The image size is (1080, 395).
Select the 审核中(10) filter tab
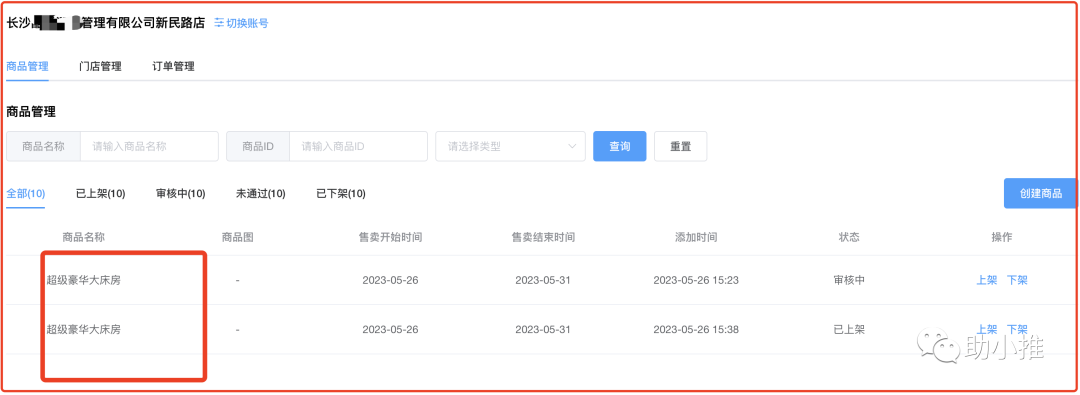tap(180, 194)
